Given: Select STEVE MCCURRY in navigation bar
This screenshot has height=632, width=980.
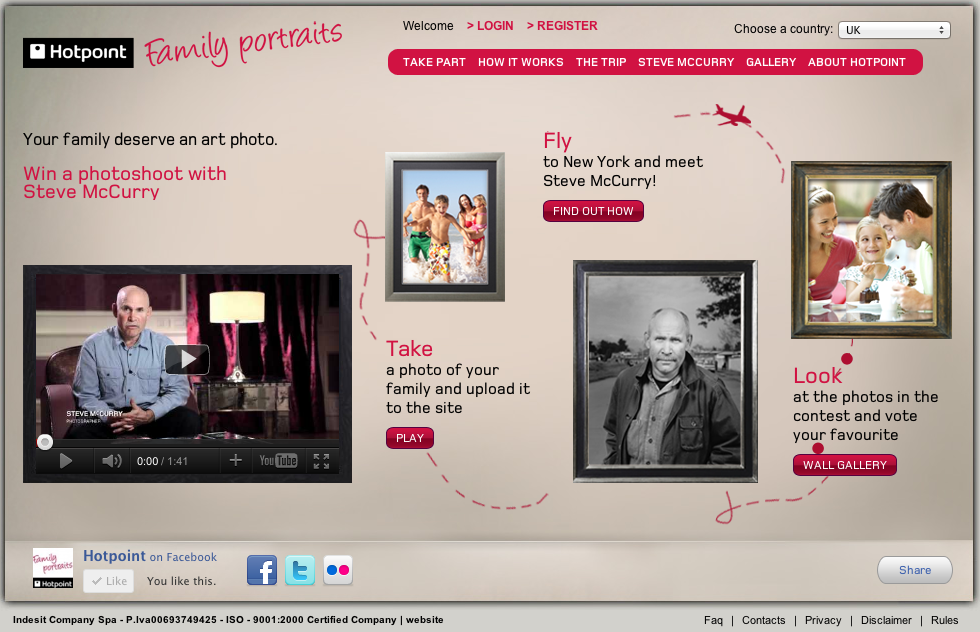Looking at the screenshot, I should tap(686, 62).
